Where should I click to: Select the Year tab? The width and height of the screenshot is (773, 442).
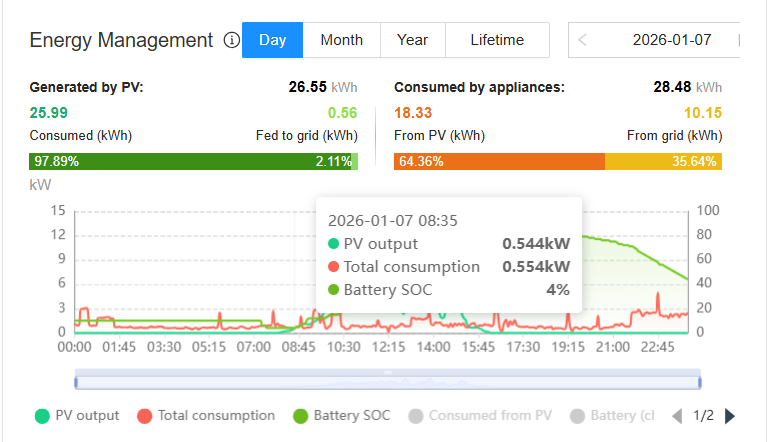coord(412,41)
